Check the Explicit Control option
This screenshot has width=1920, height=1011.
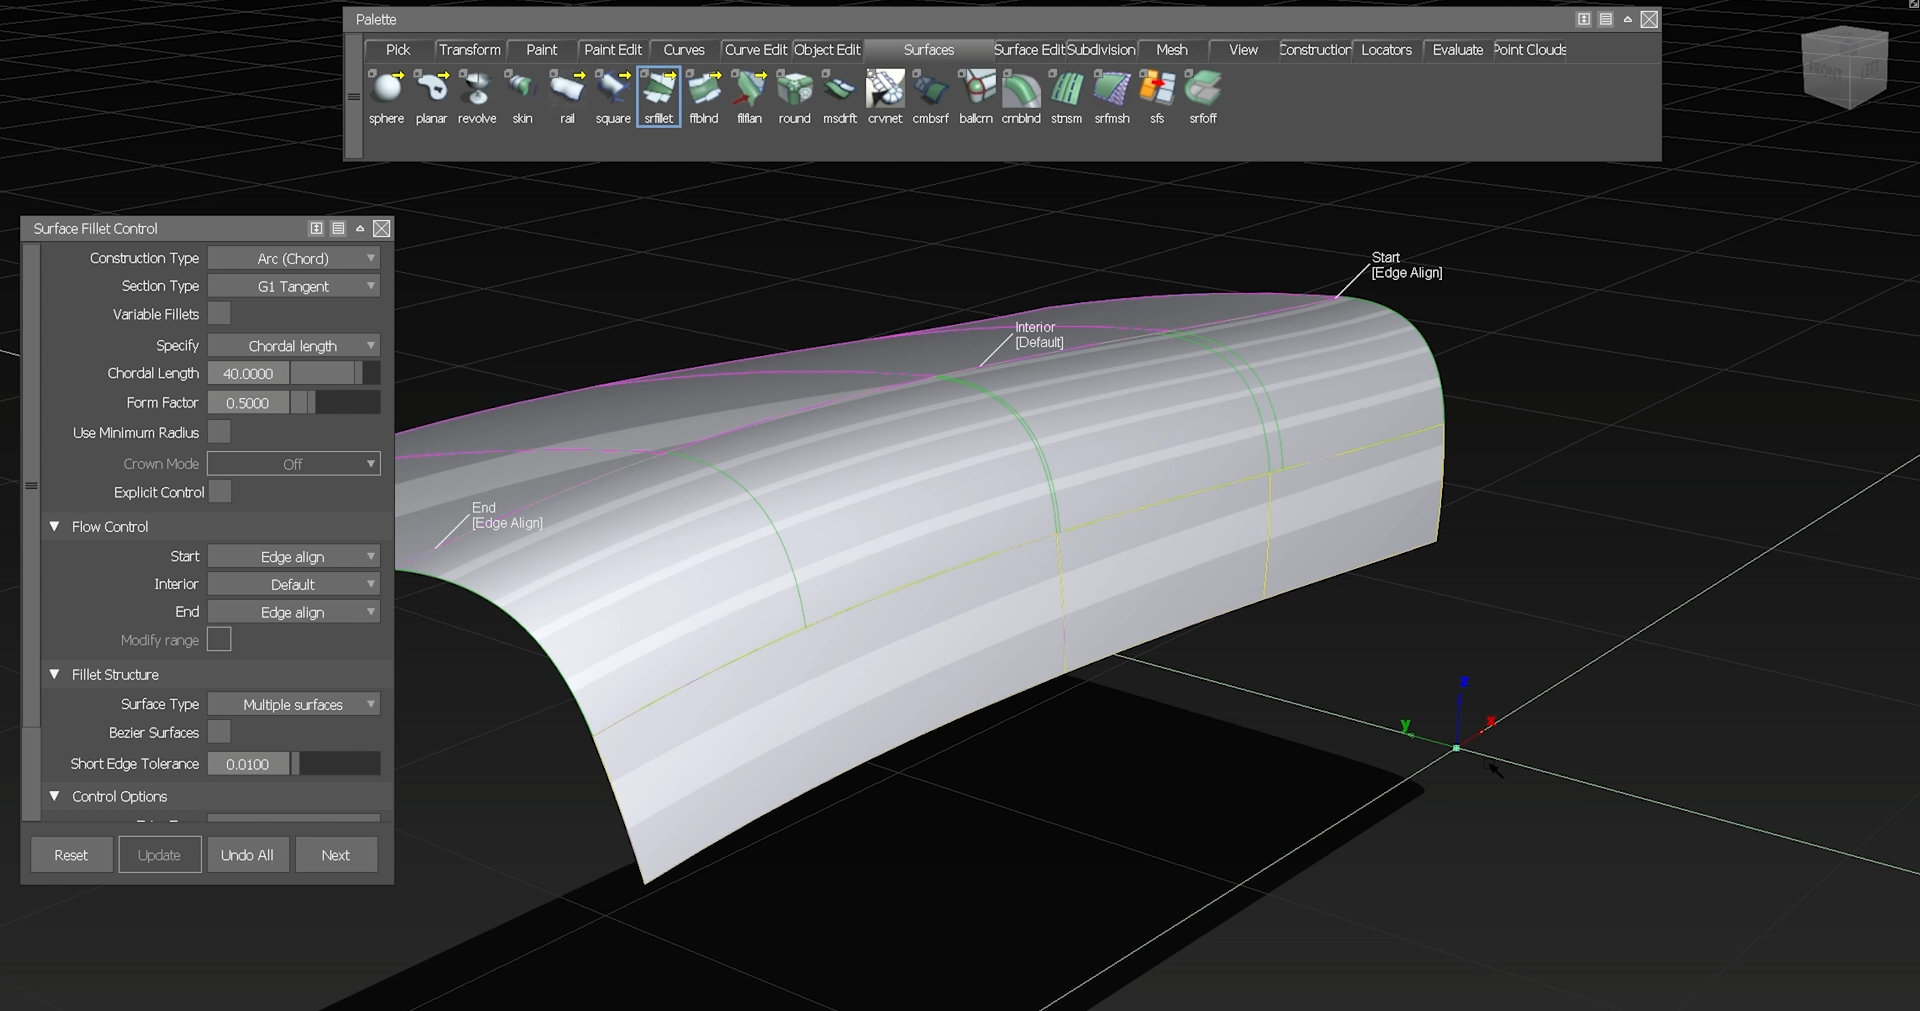(220, 492)
